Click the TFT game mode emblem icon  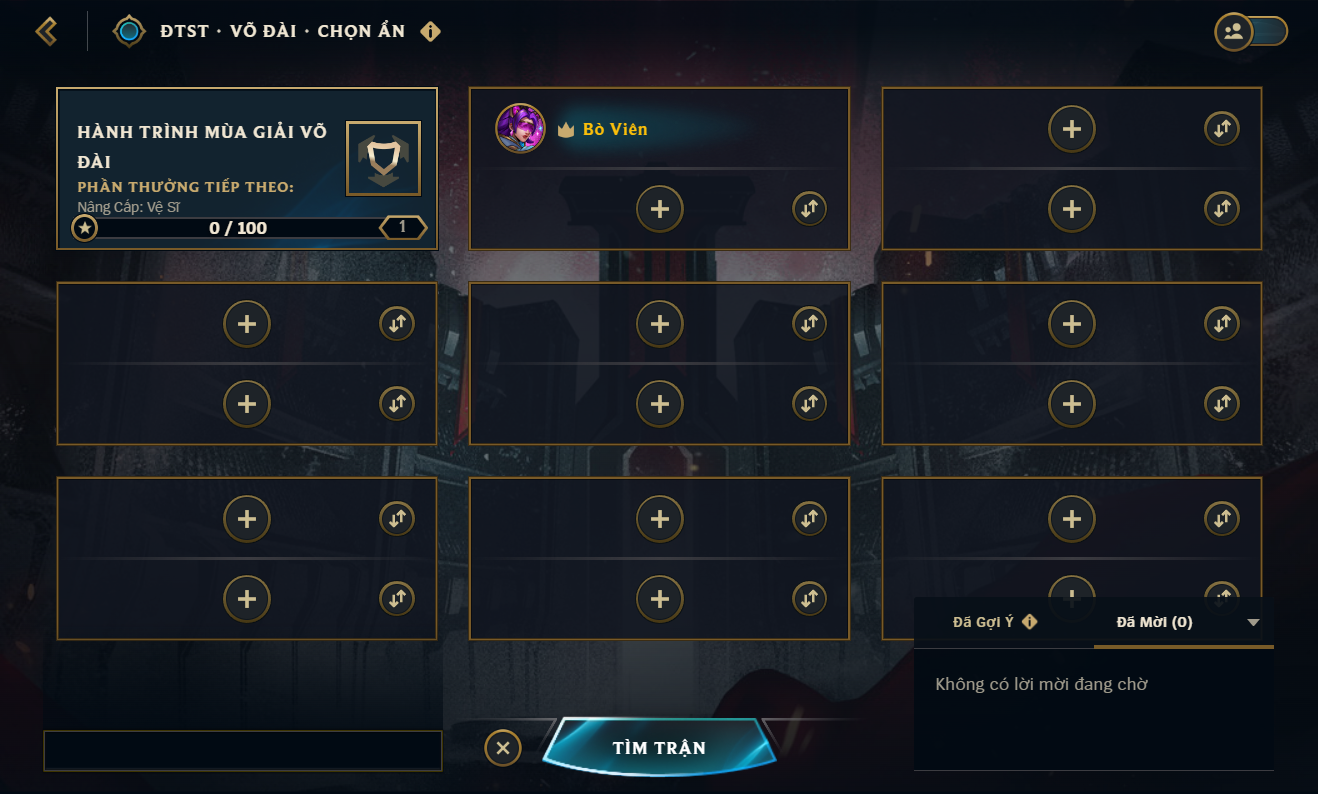click(129, 31)
